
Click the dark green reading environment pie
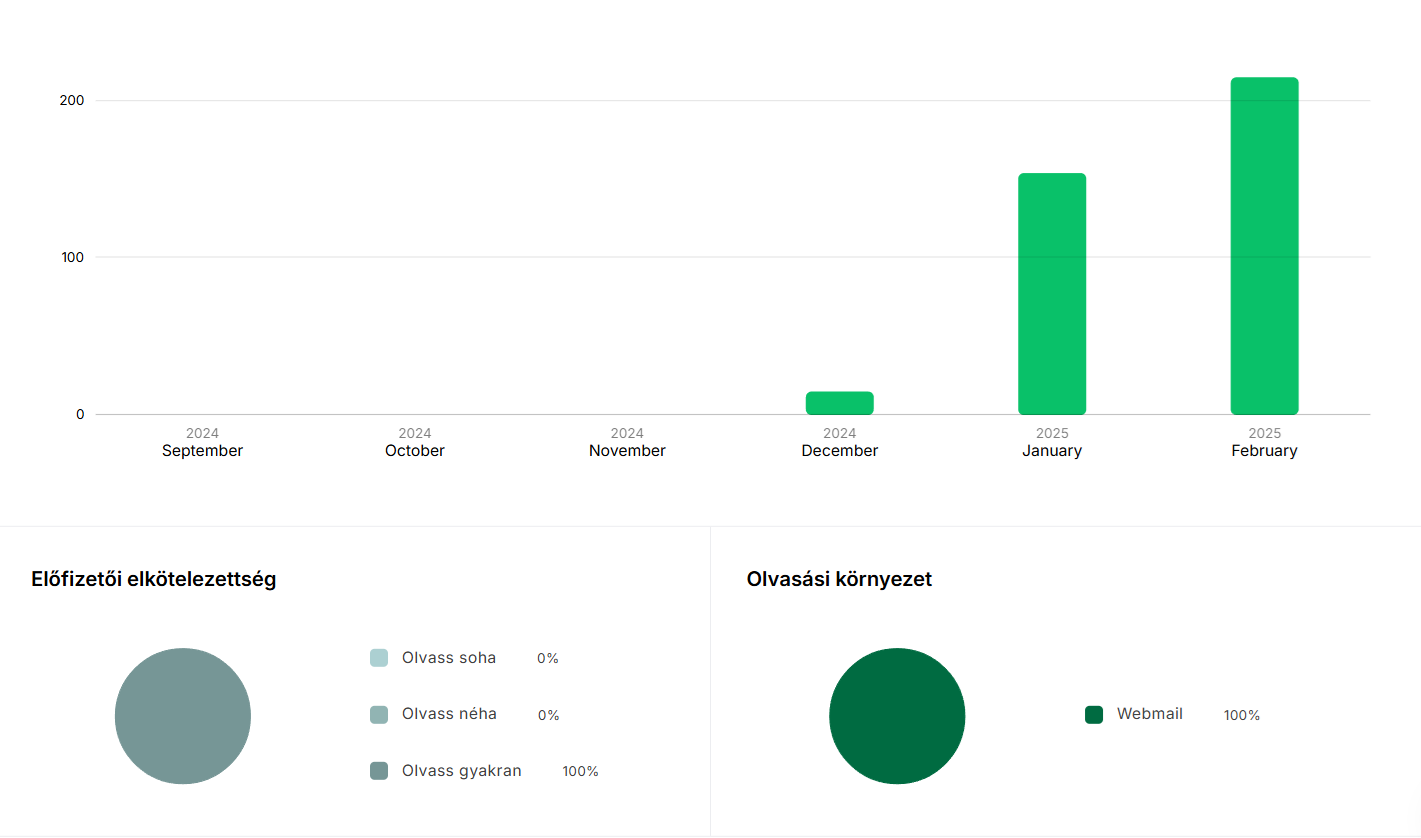coord(897,716)
